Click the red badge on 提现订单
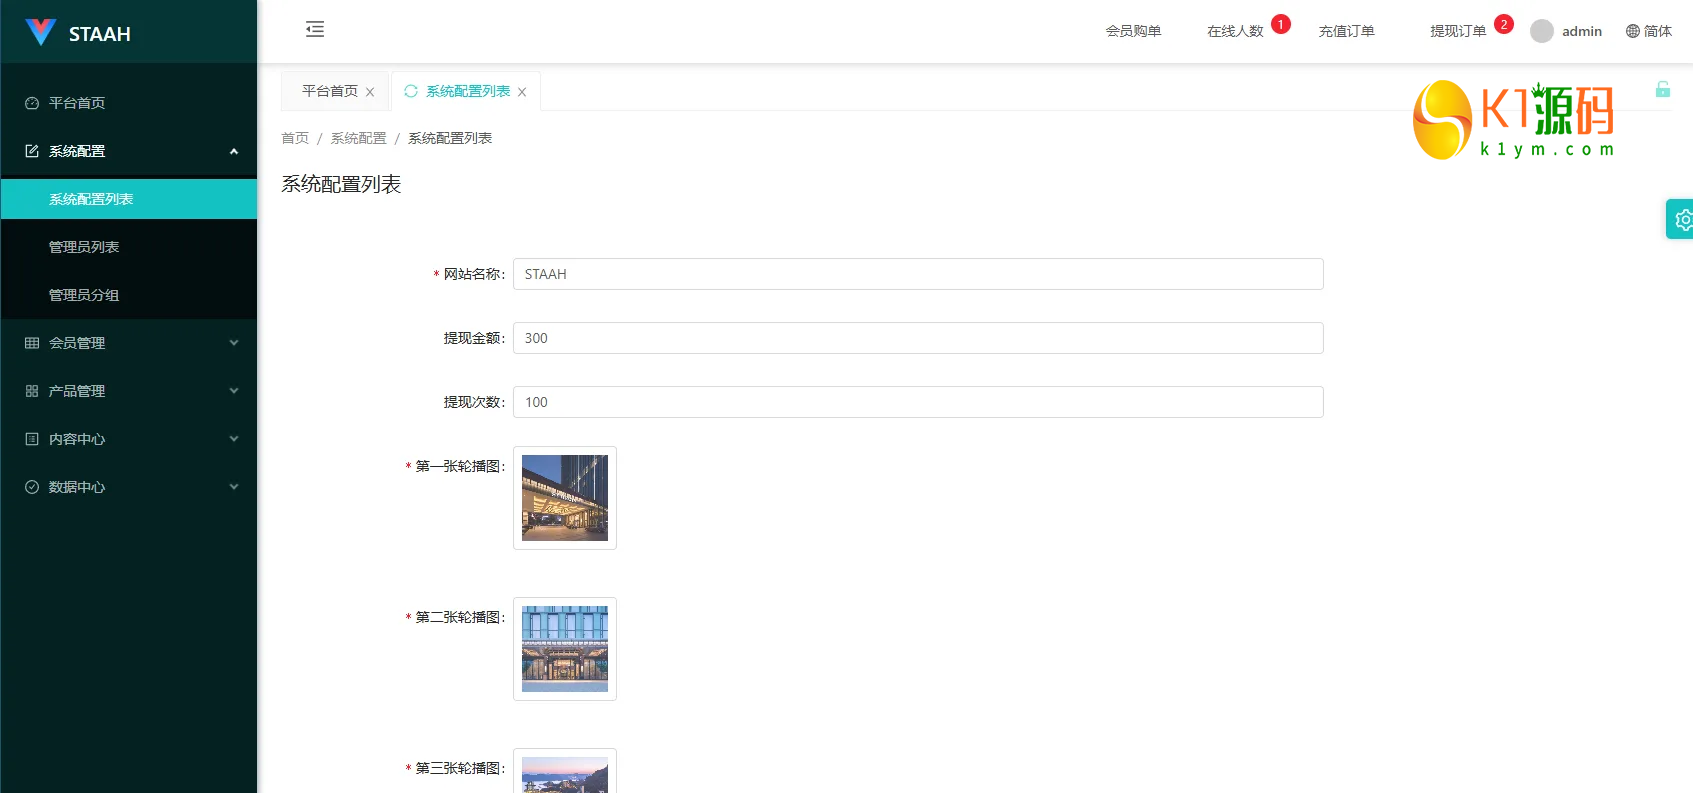This screenshot has width=1693, height=793. tap(1504, 24)
